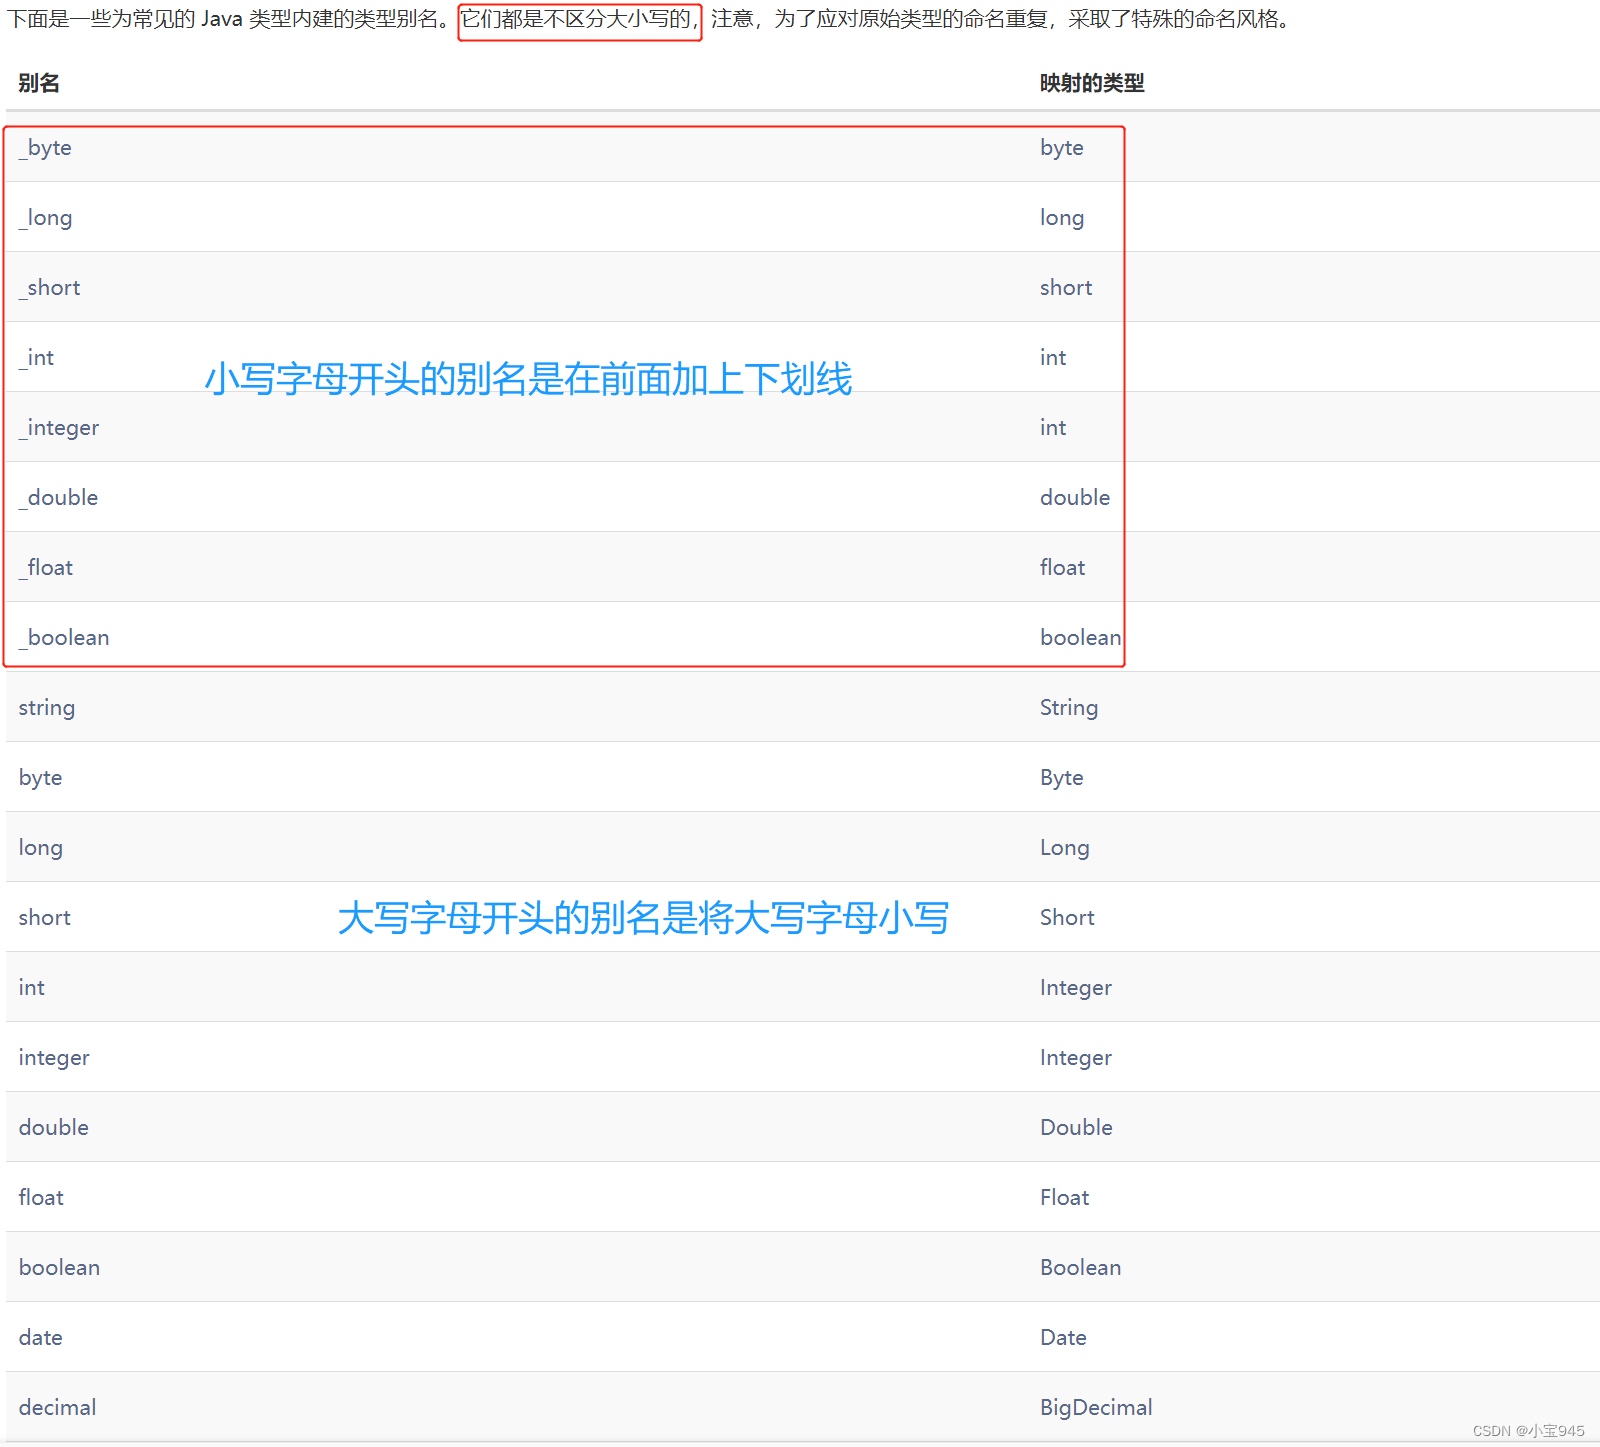Viewport: 1600px width, 1447px height.
Task: Select the 'double' alias mapping to Double
Action: [54, 1128]
